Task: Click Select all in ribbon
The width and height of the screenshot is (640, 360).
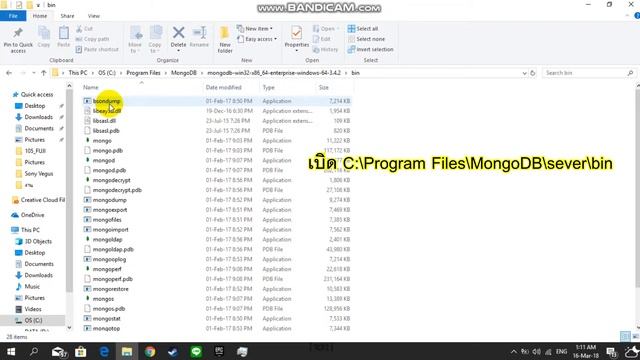Action: [363, 29]
